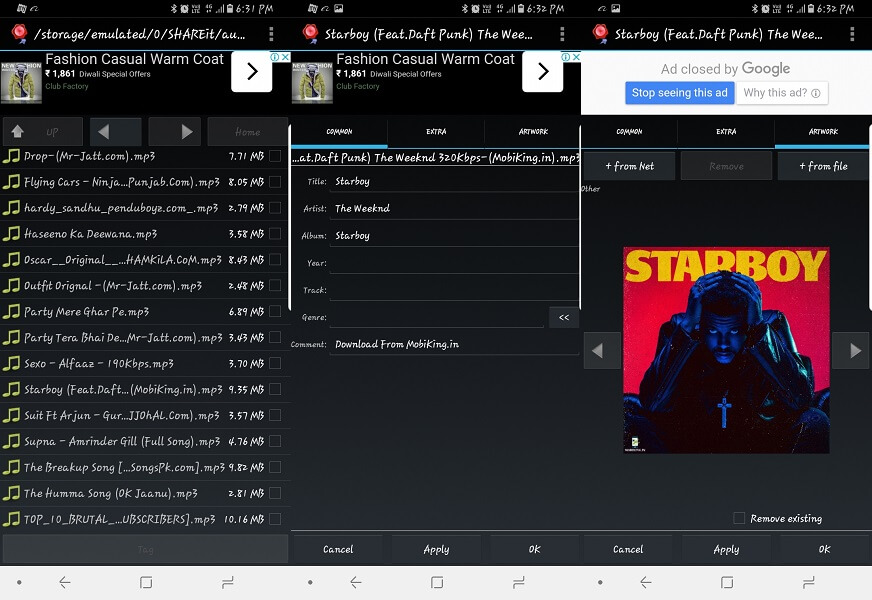Cancel tag editing on the Common tab screen
The width and height of the screenshot is (872, 600).
tap(338, 549)
